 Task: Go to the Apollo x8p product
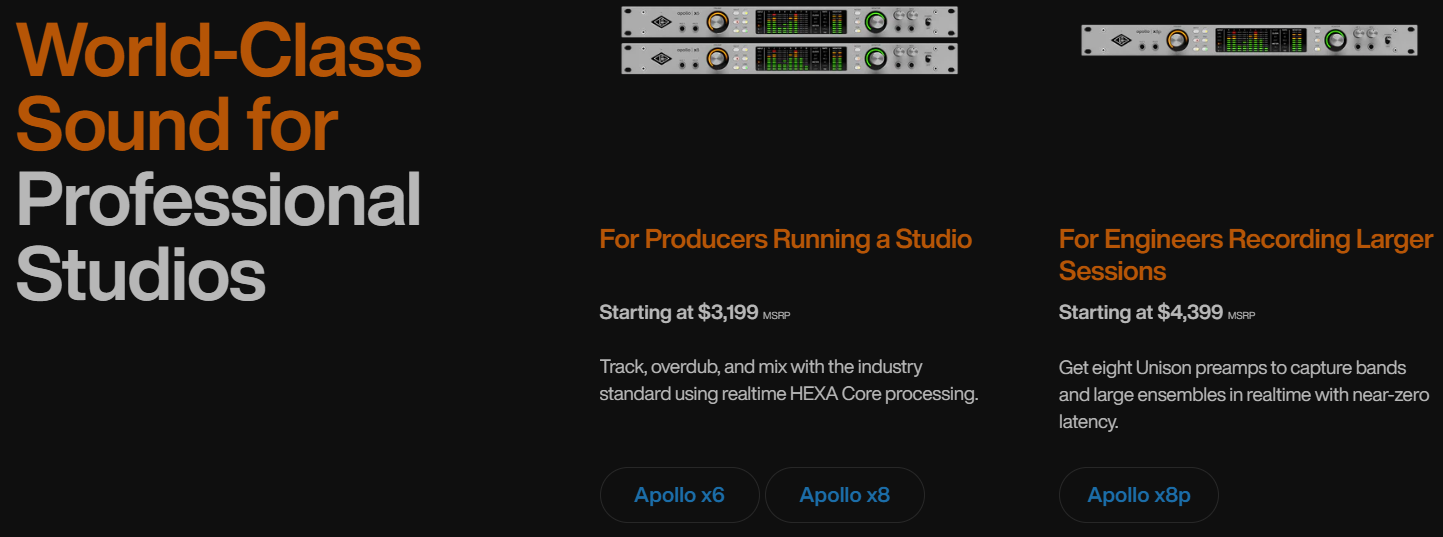click(x=1139, y=495)
